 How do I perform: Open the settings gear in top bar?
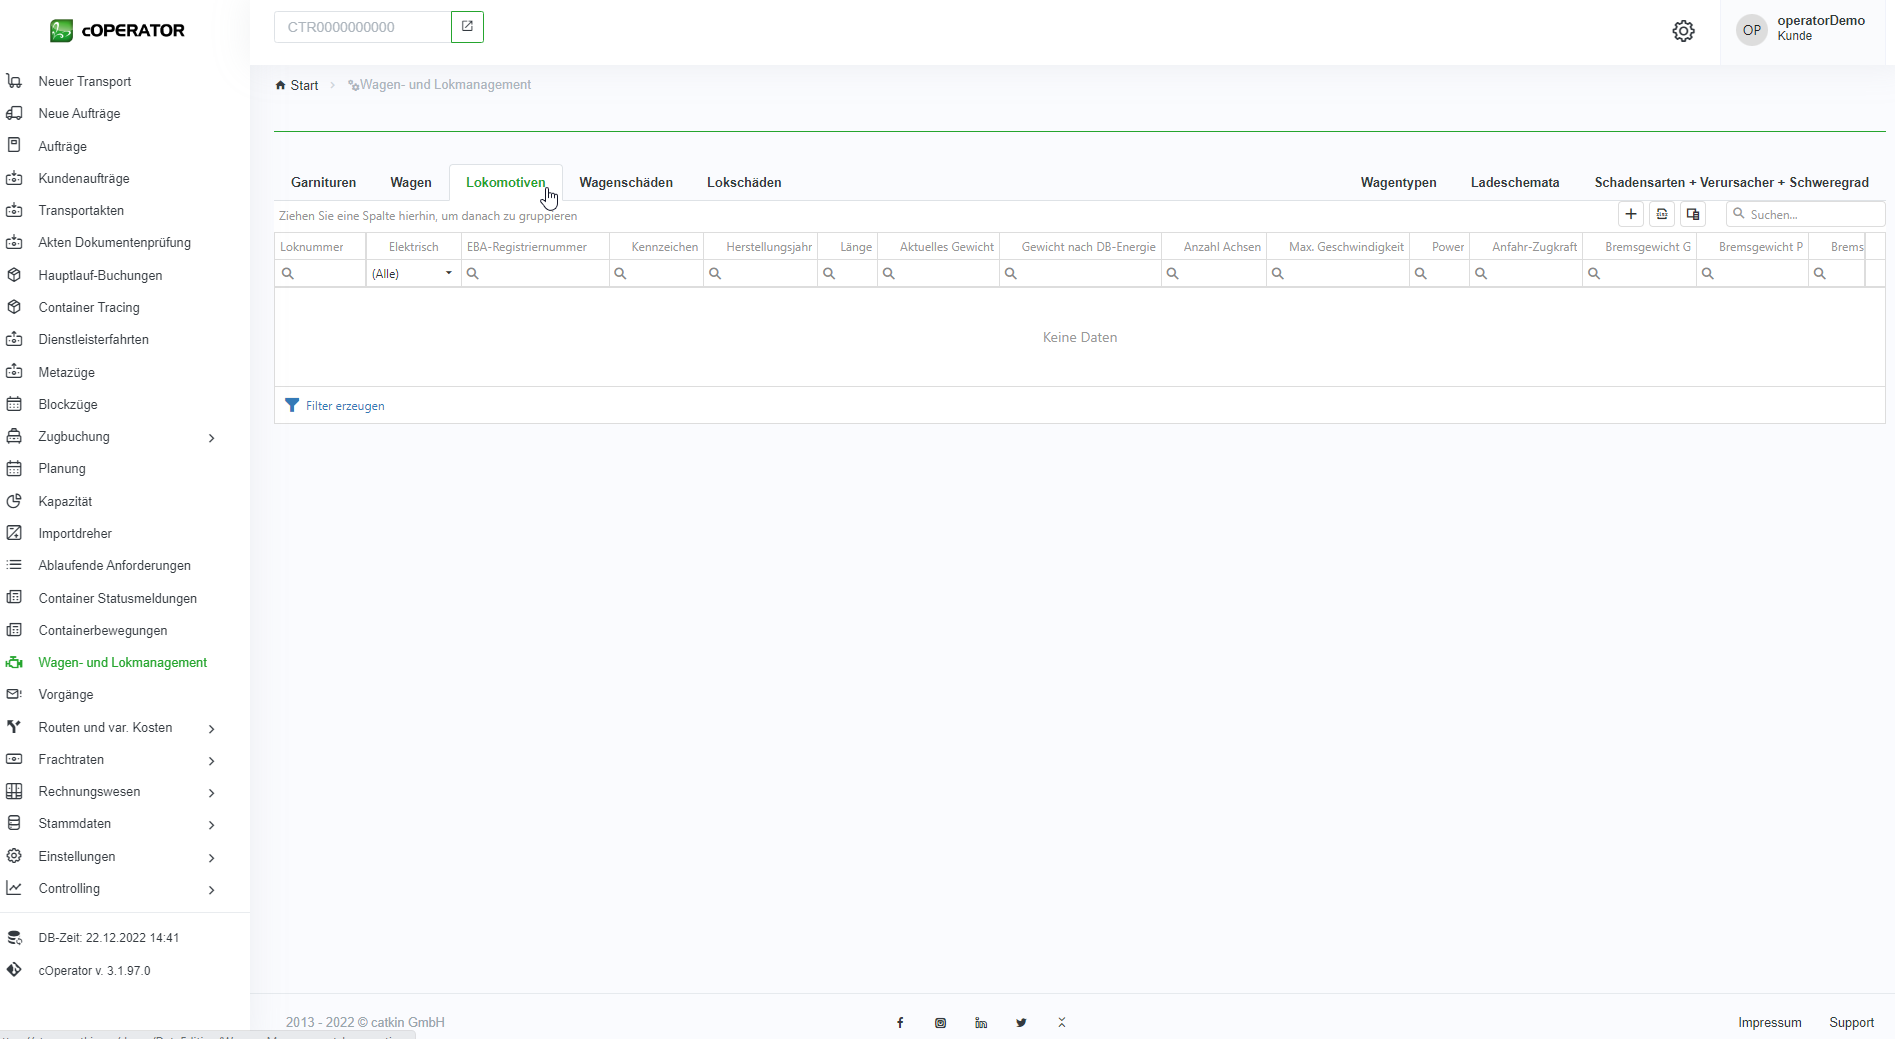[1683, 31]
